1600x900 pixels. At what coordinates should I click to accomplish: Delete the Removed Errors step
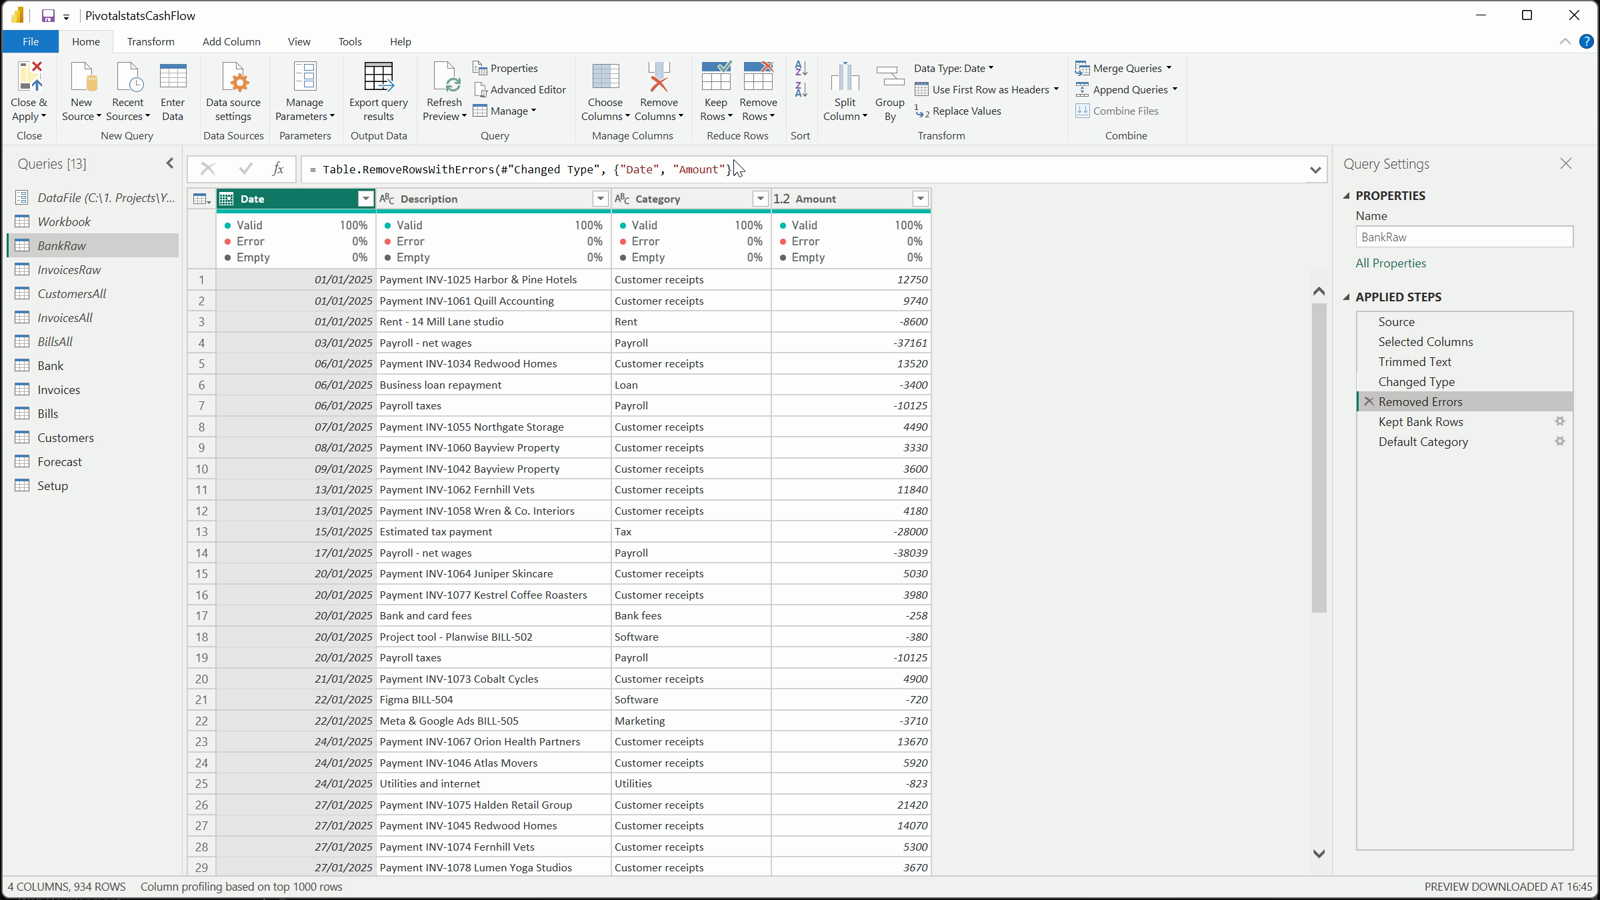[1369, 402]
